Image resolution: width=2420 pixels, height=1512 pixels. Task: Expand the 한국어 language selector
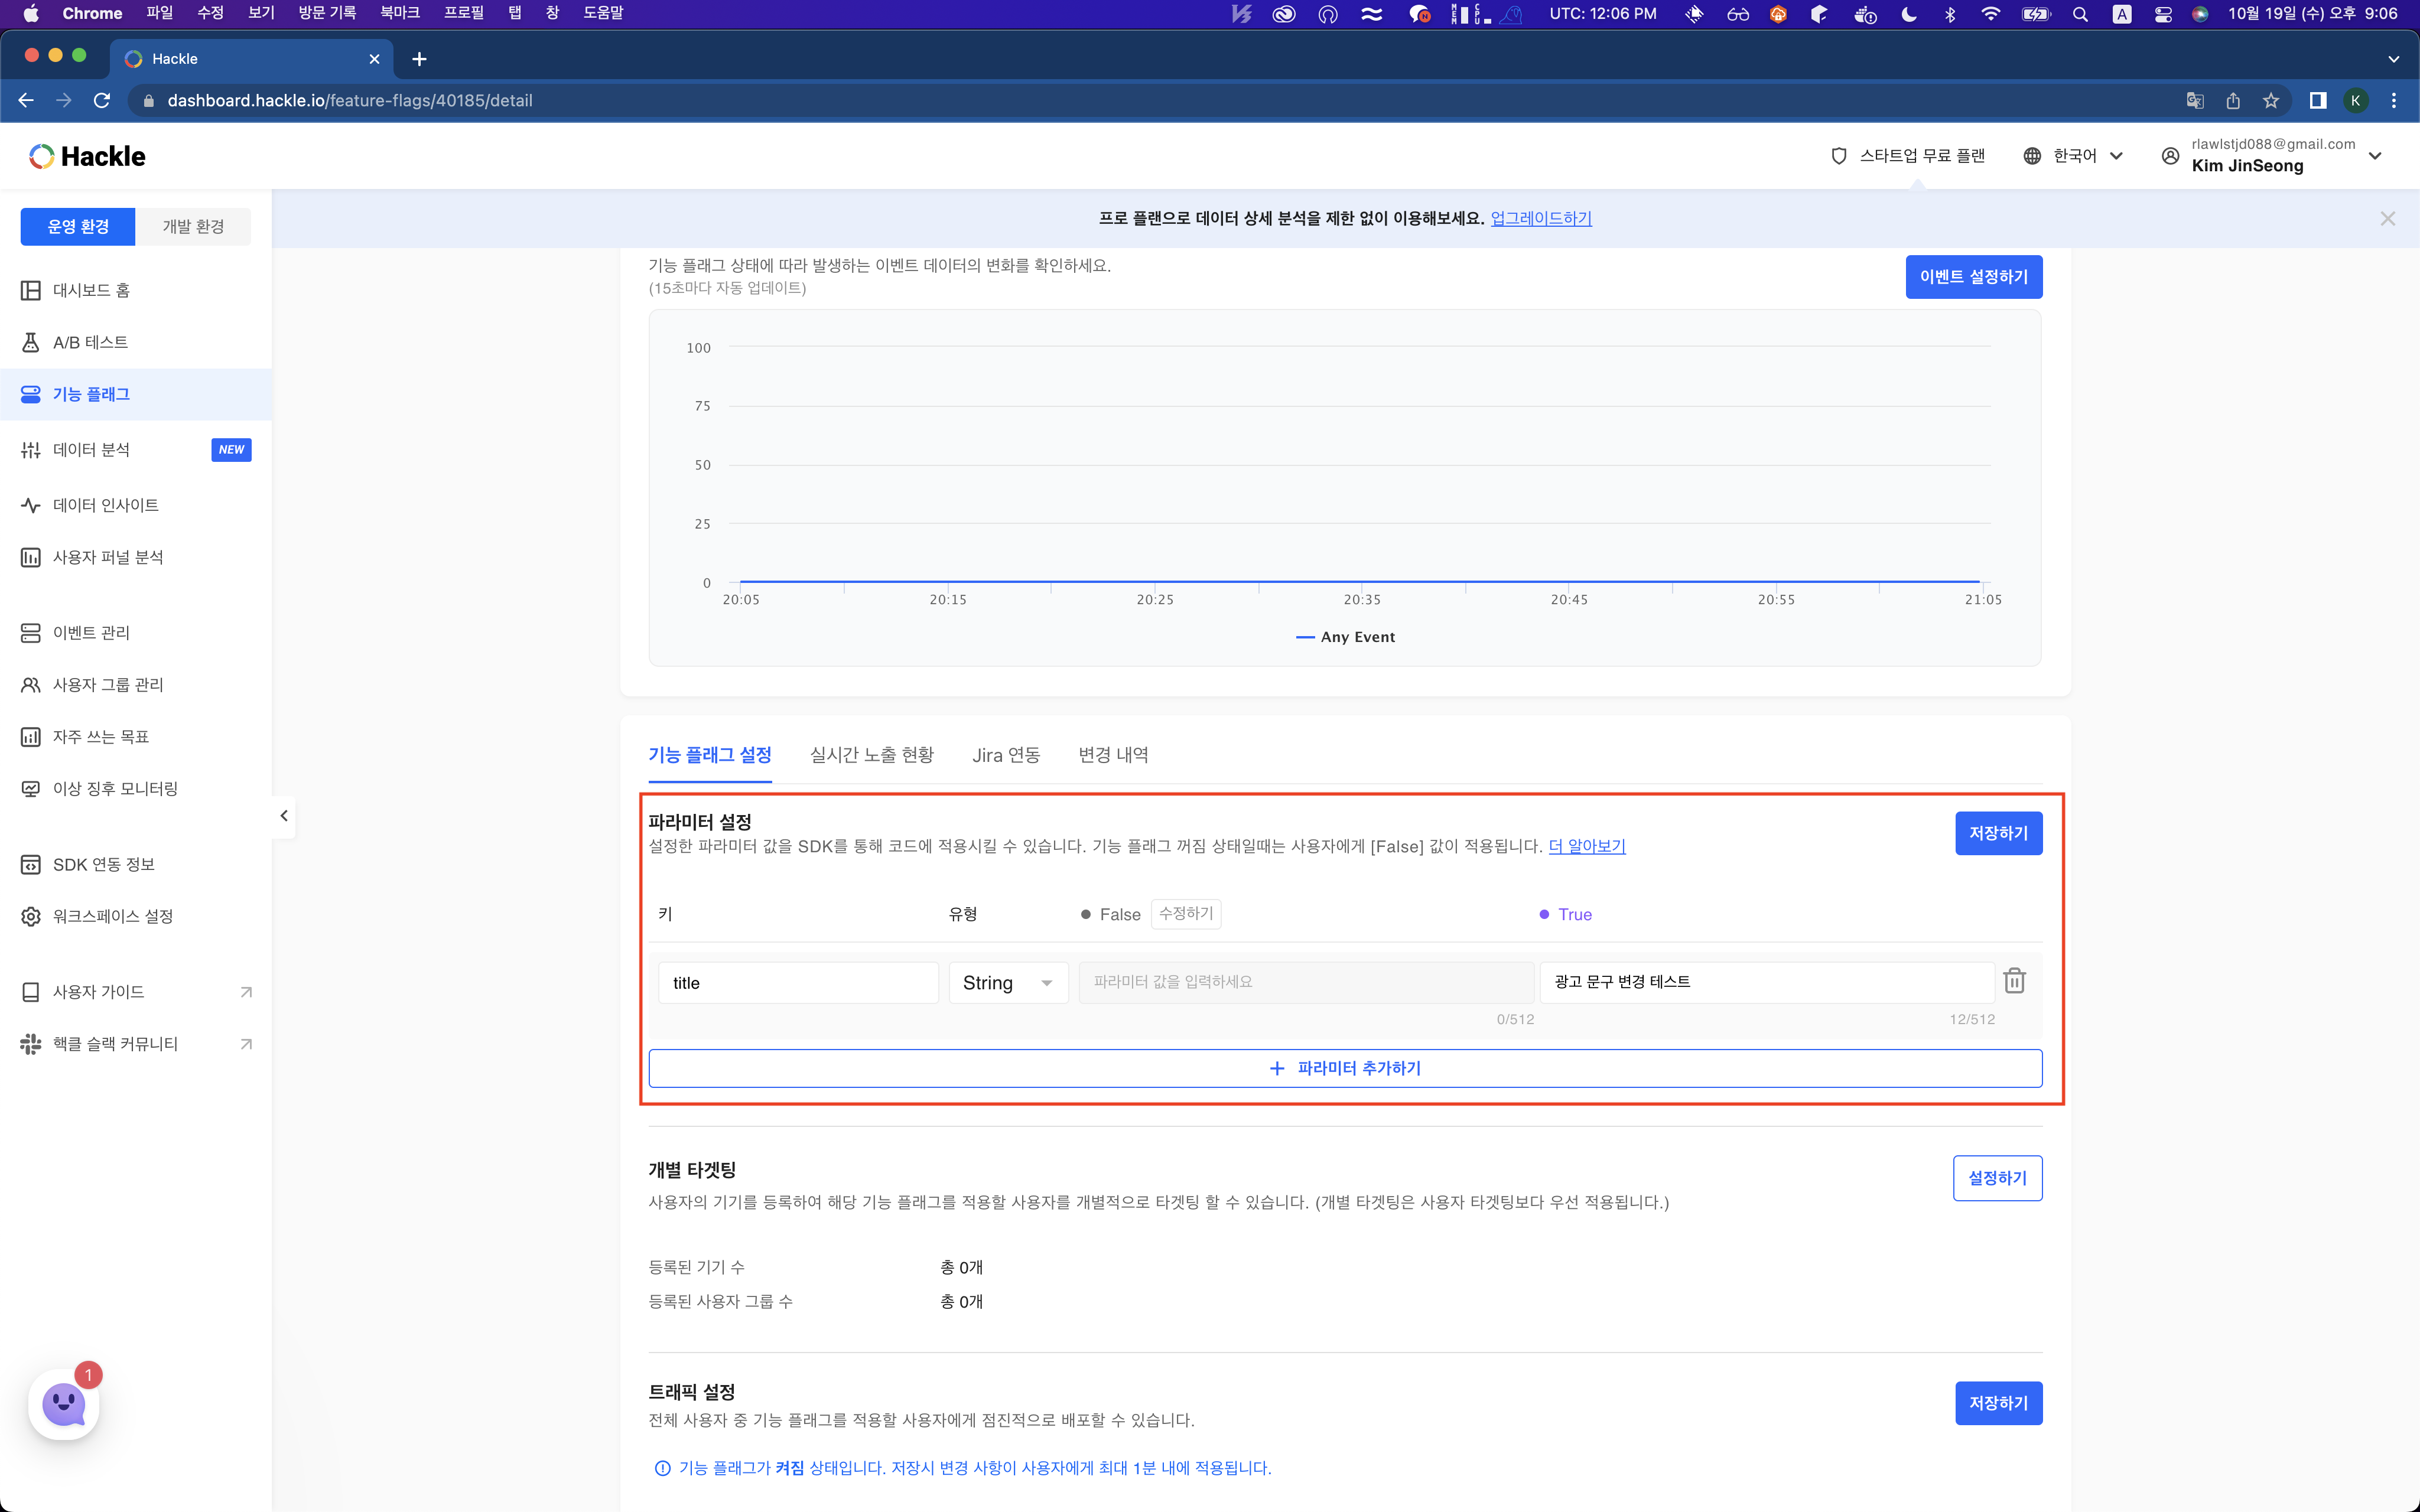coord(2073,156)
